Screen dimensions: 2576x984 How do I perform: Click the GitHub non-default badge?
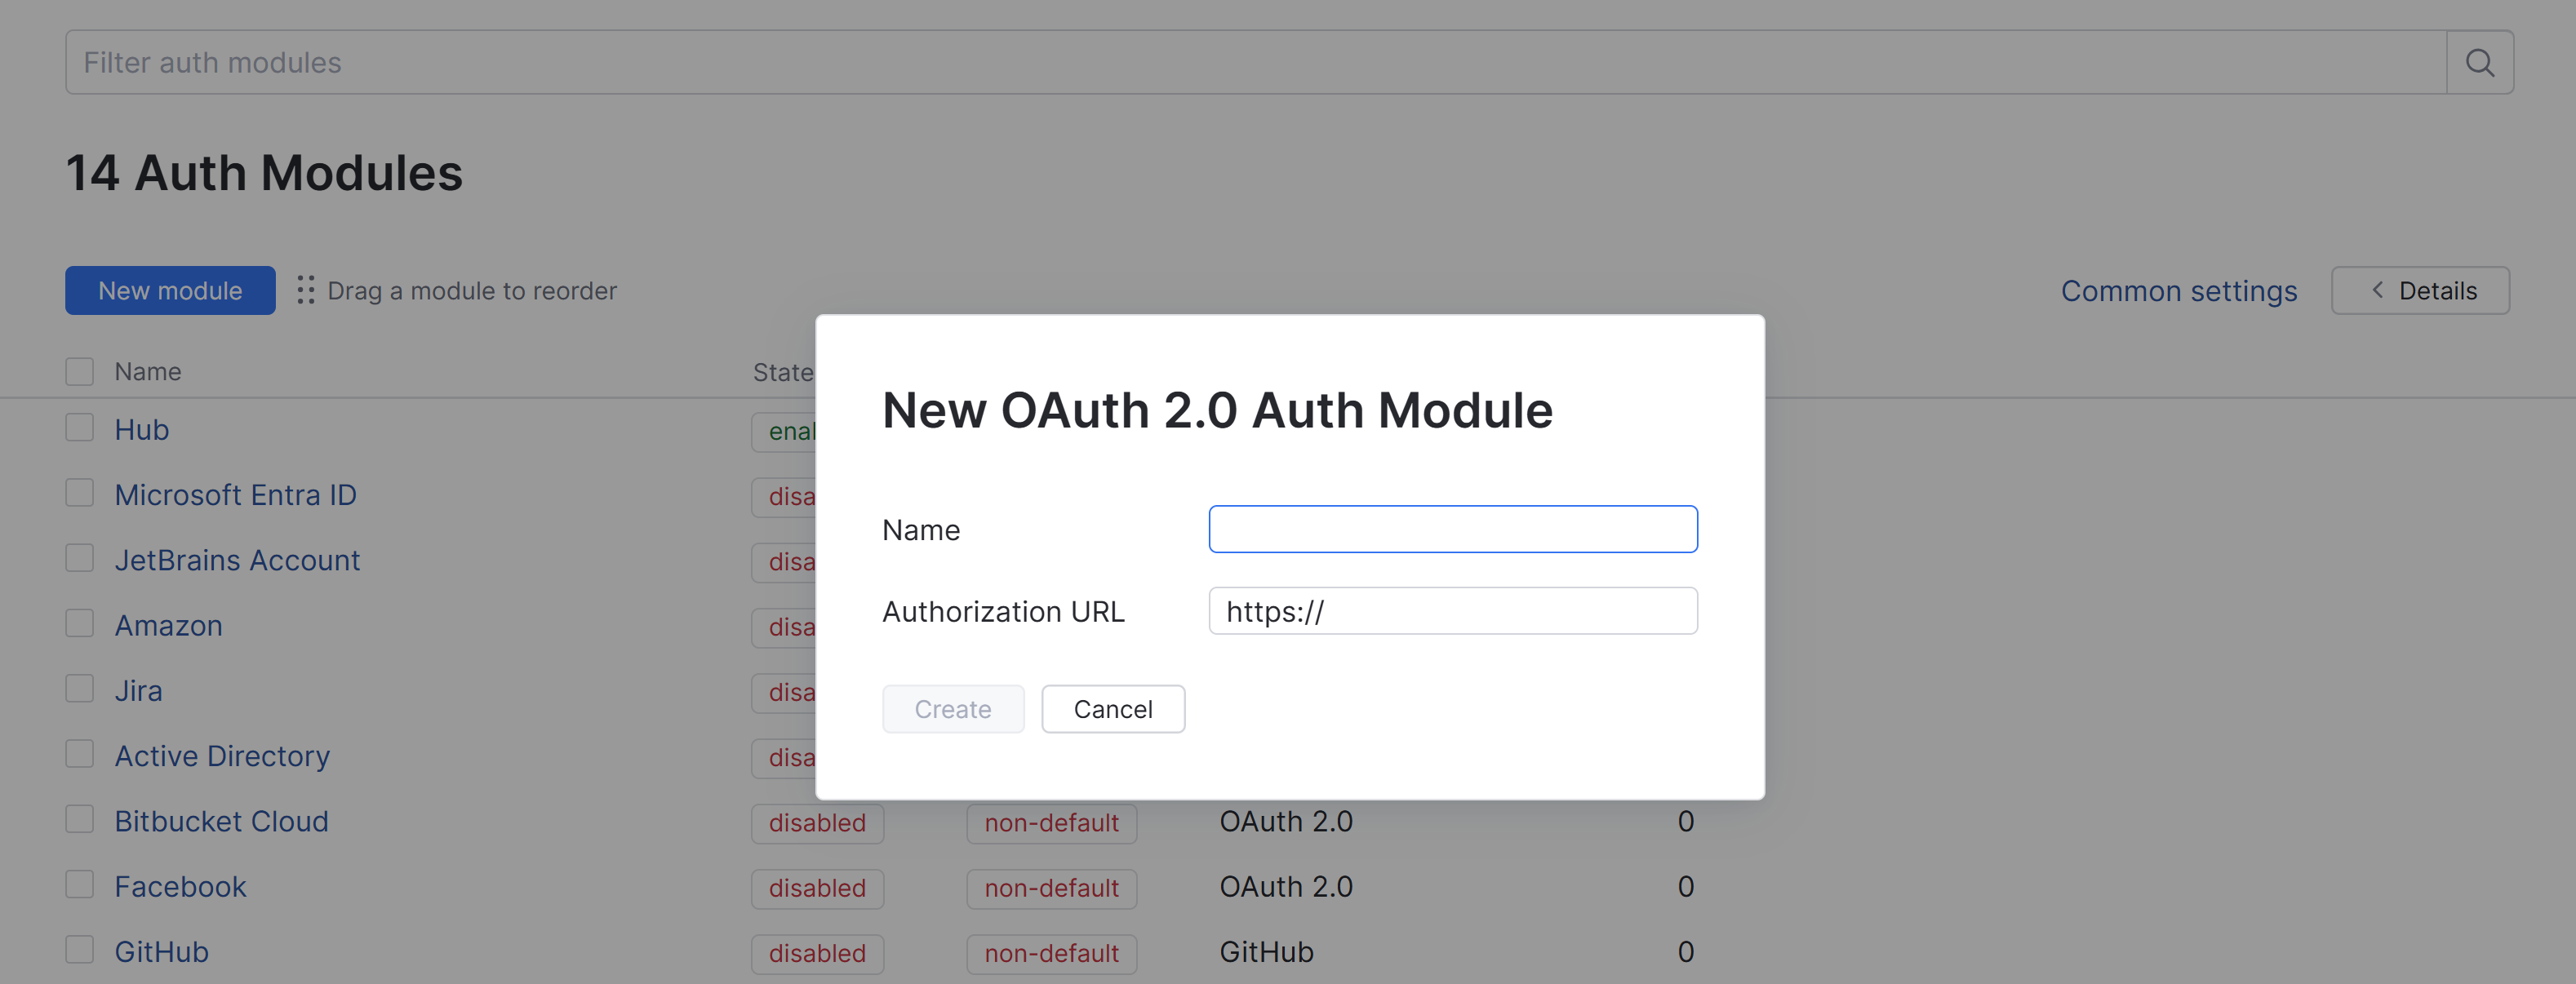click(1051, 953)
